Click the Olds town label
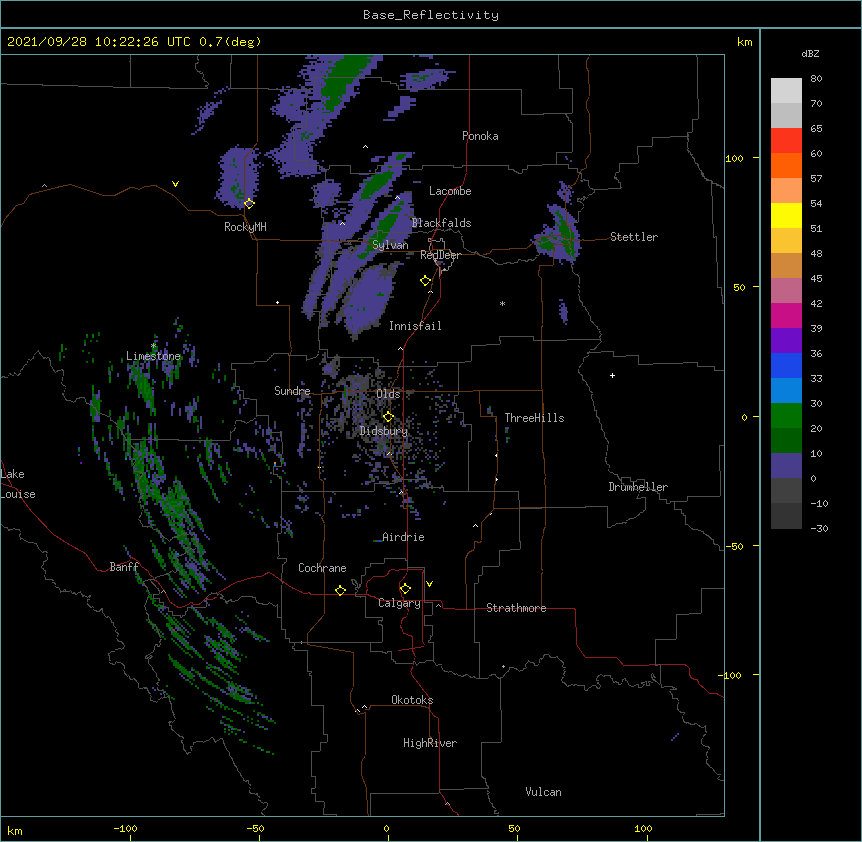Screen dimensions: 862x842 coord(388,394)
